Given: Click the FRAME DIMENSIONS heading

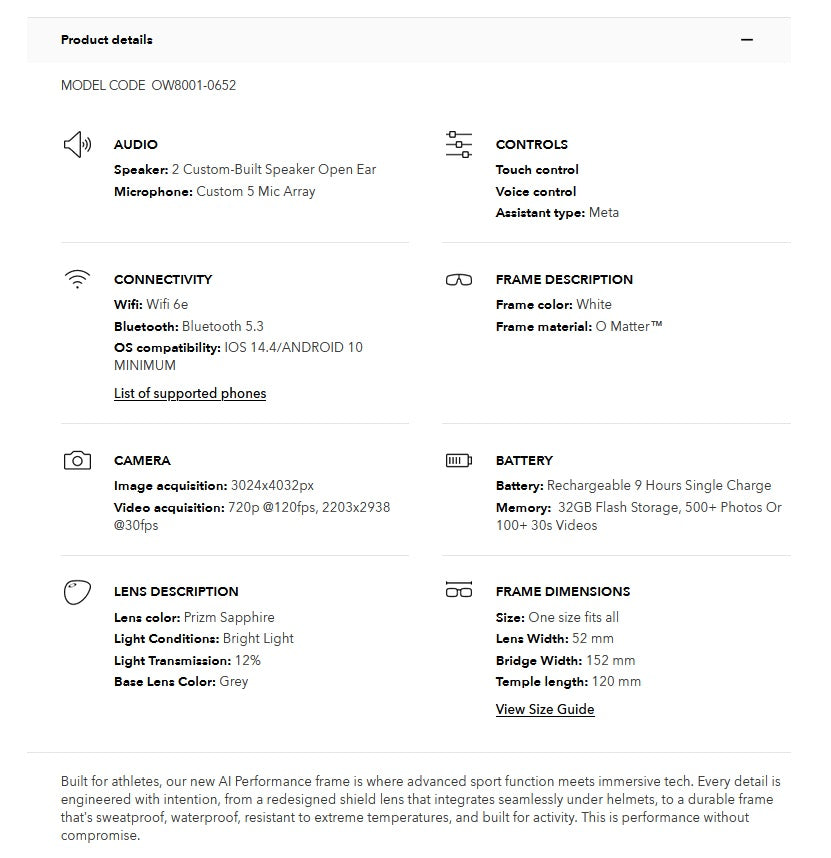Looking at the screenshot, I should (563, 592).
